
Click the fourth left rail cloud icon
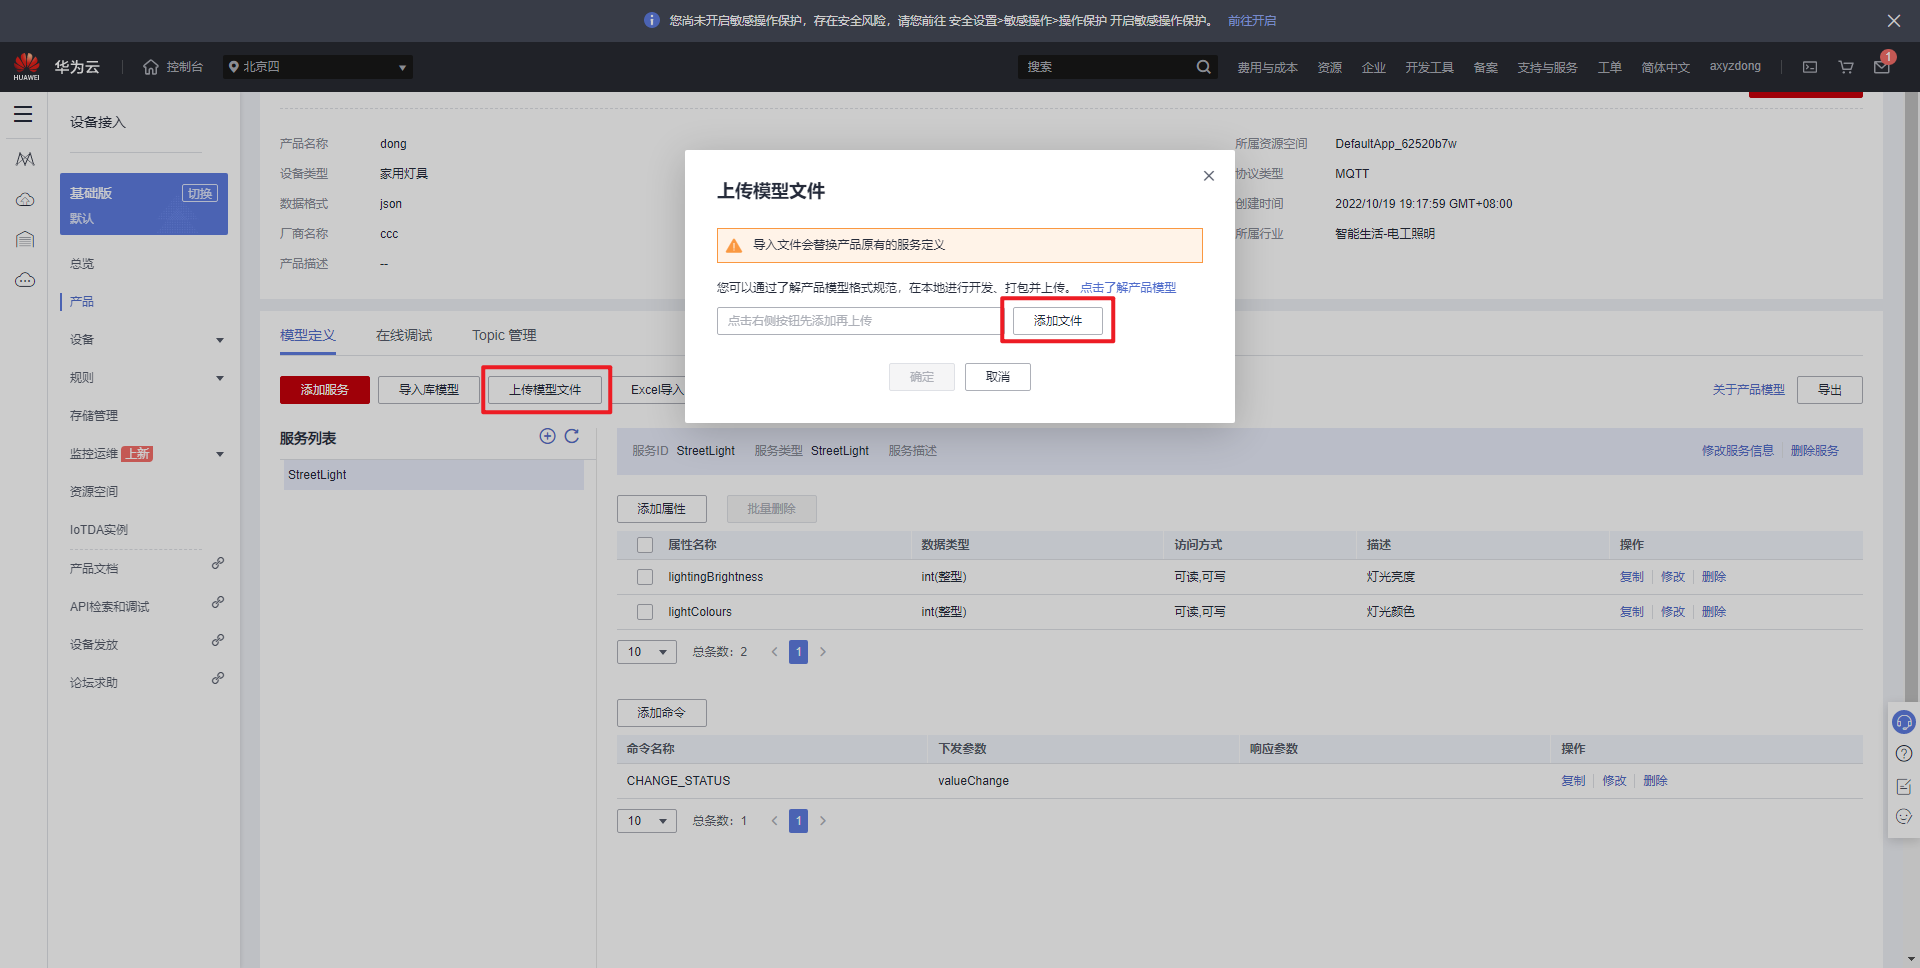[25, 280]
